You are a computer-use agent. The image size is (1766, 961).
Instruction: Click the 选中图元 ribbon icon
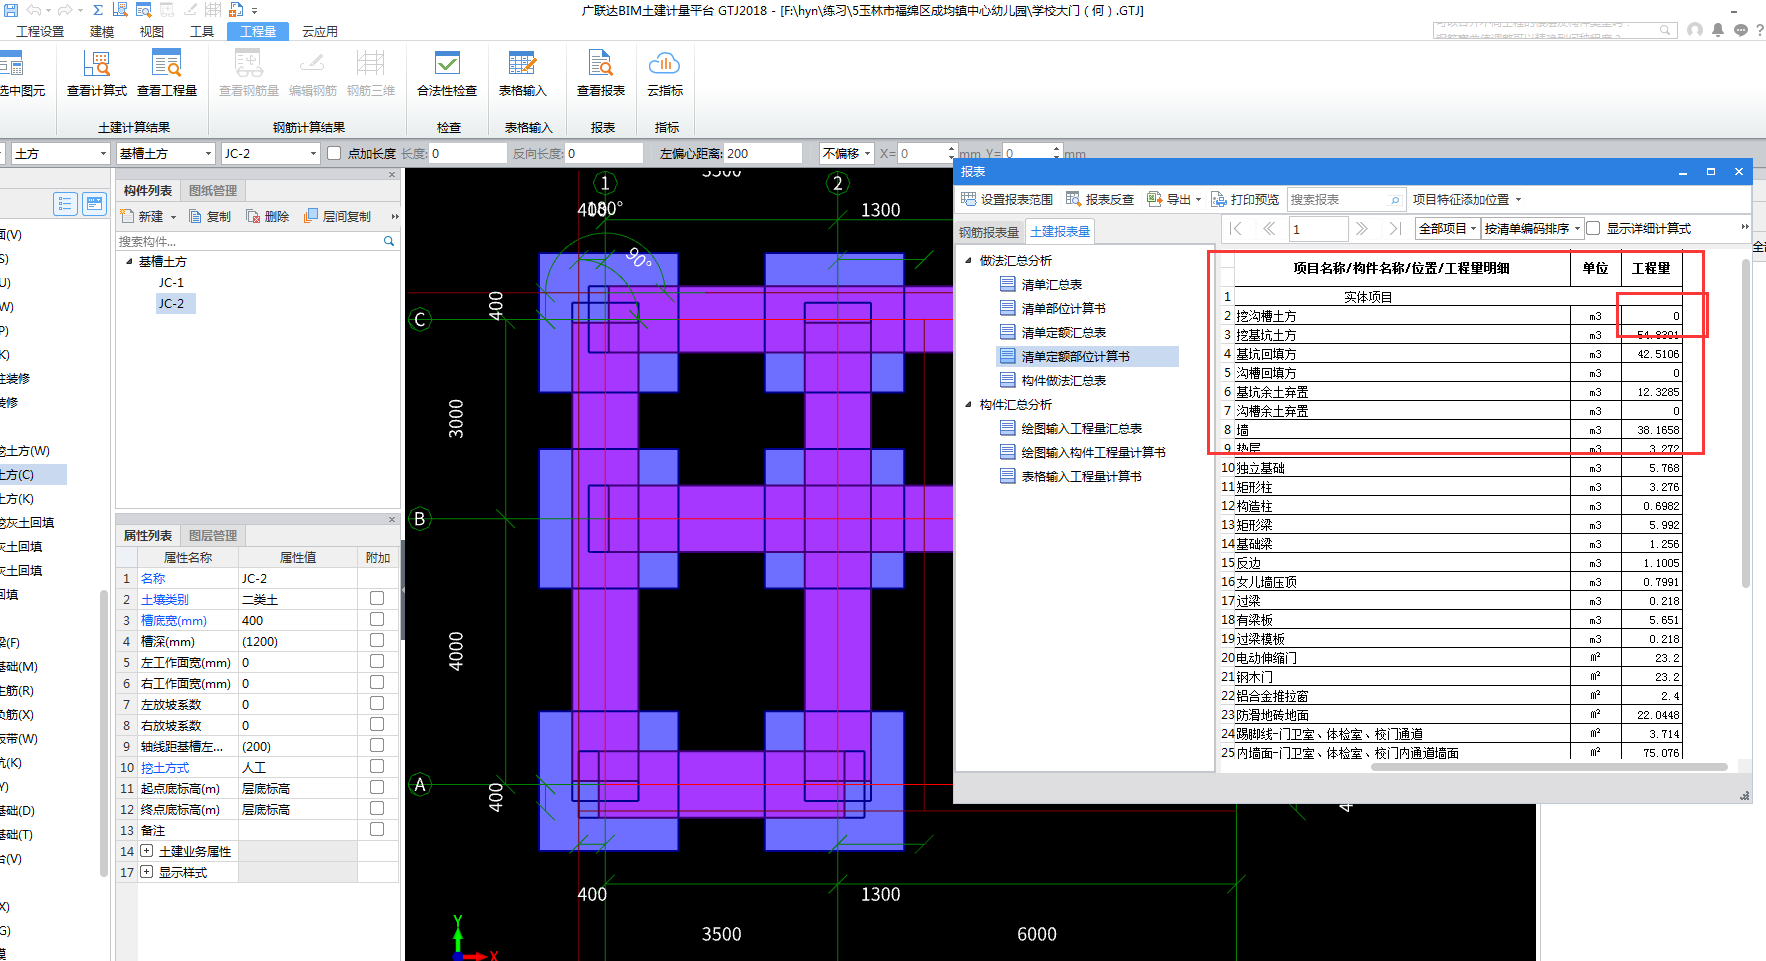(x=12, y=64)
